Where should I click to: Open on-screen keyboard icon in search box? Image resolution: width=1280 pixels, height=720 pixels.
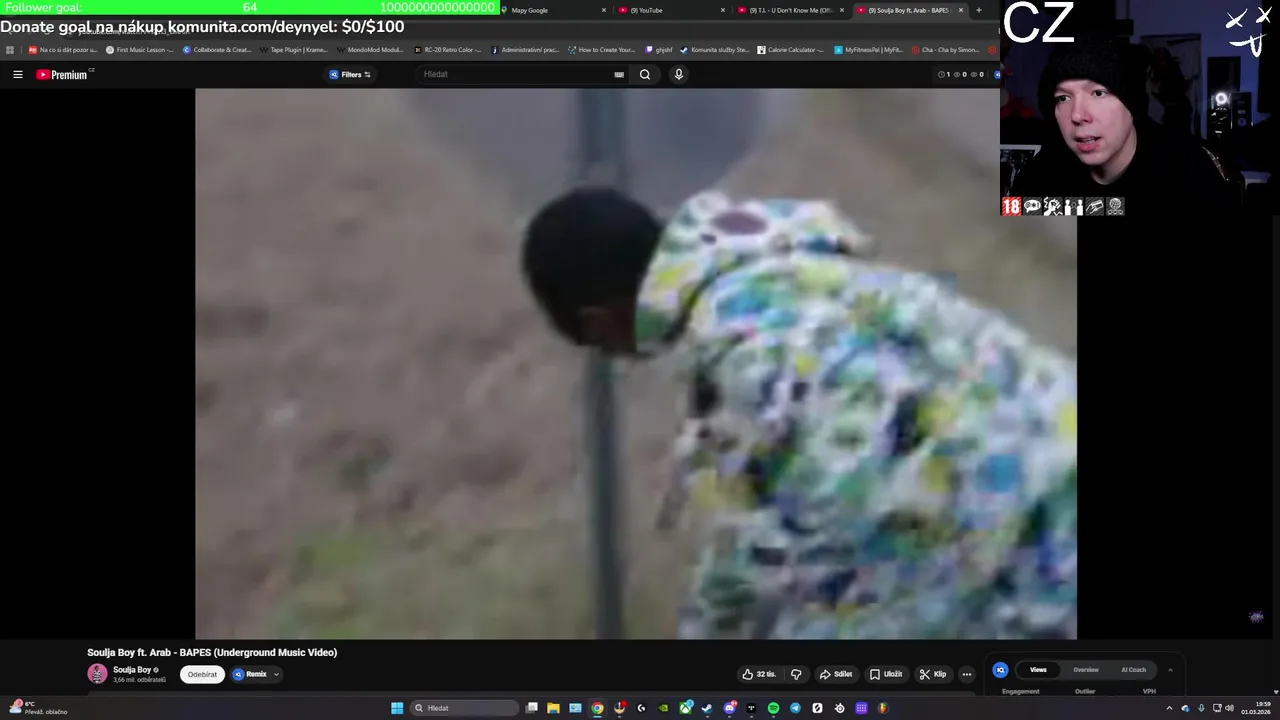click(x=619, y=74)
